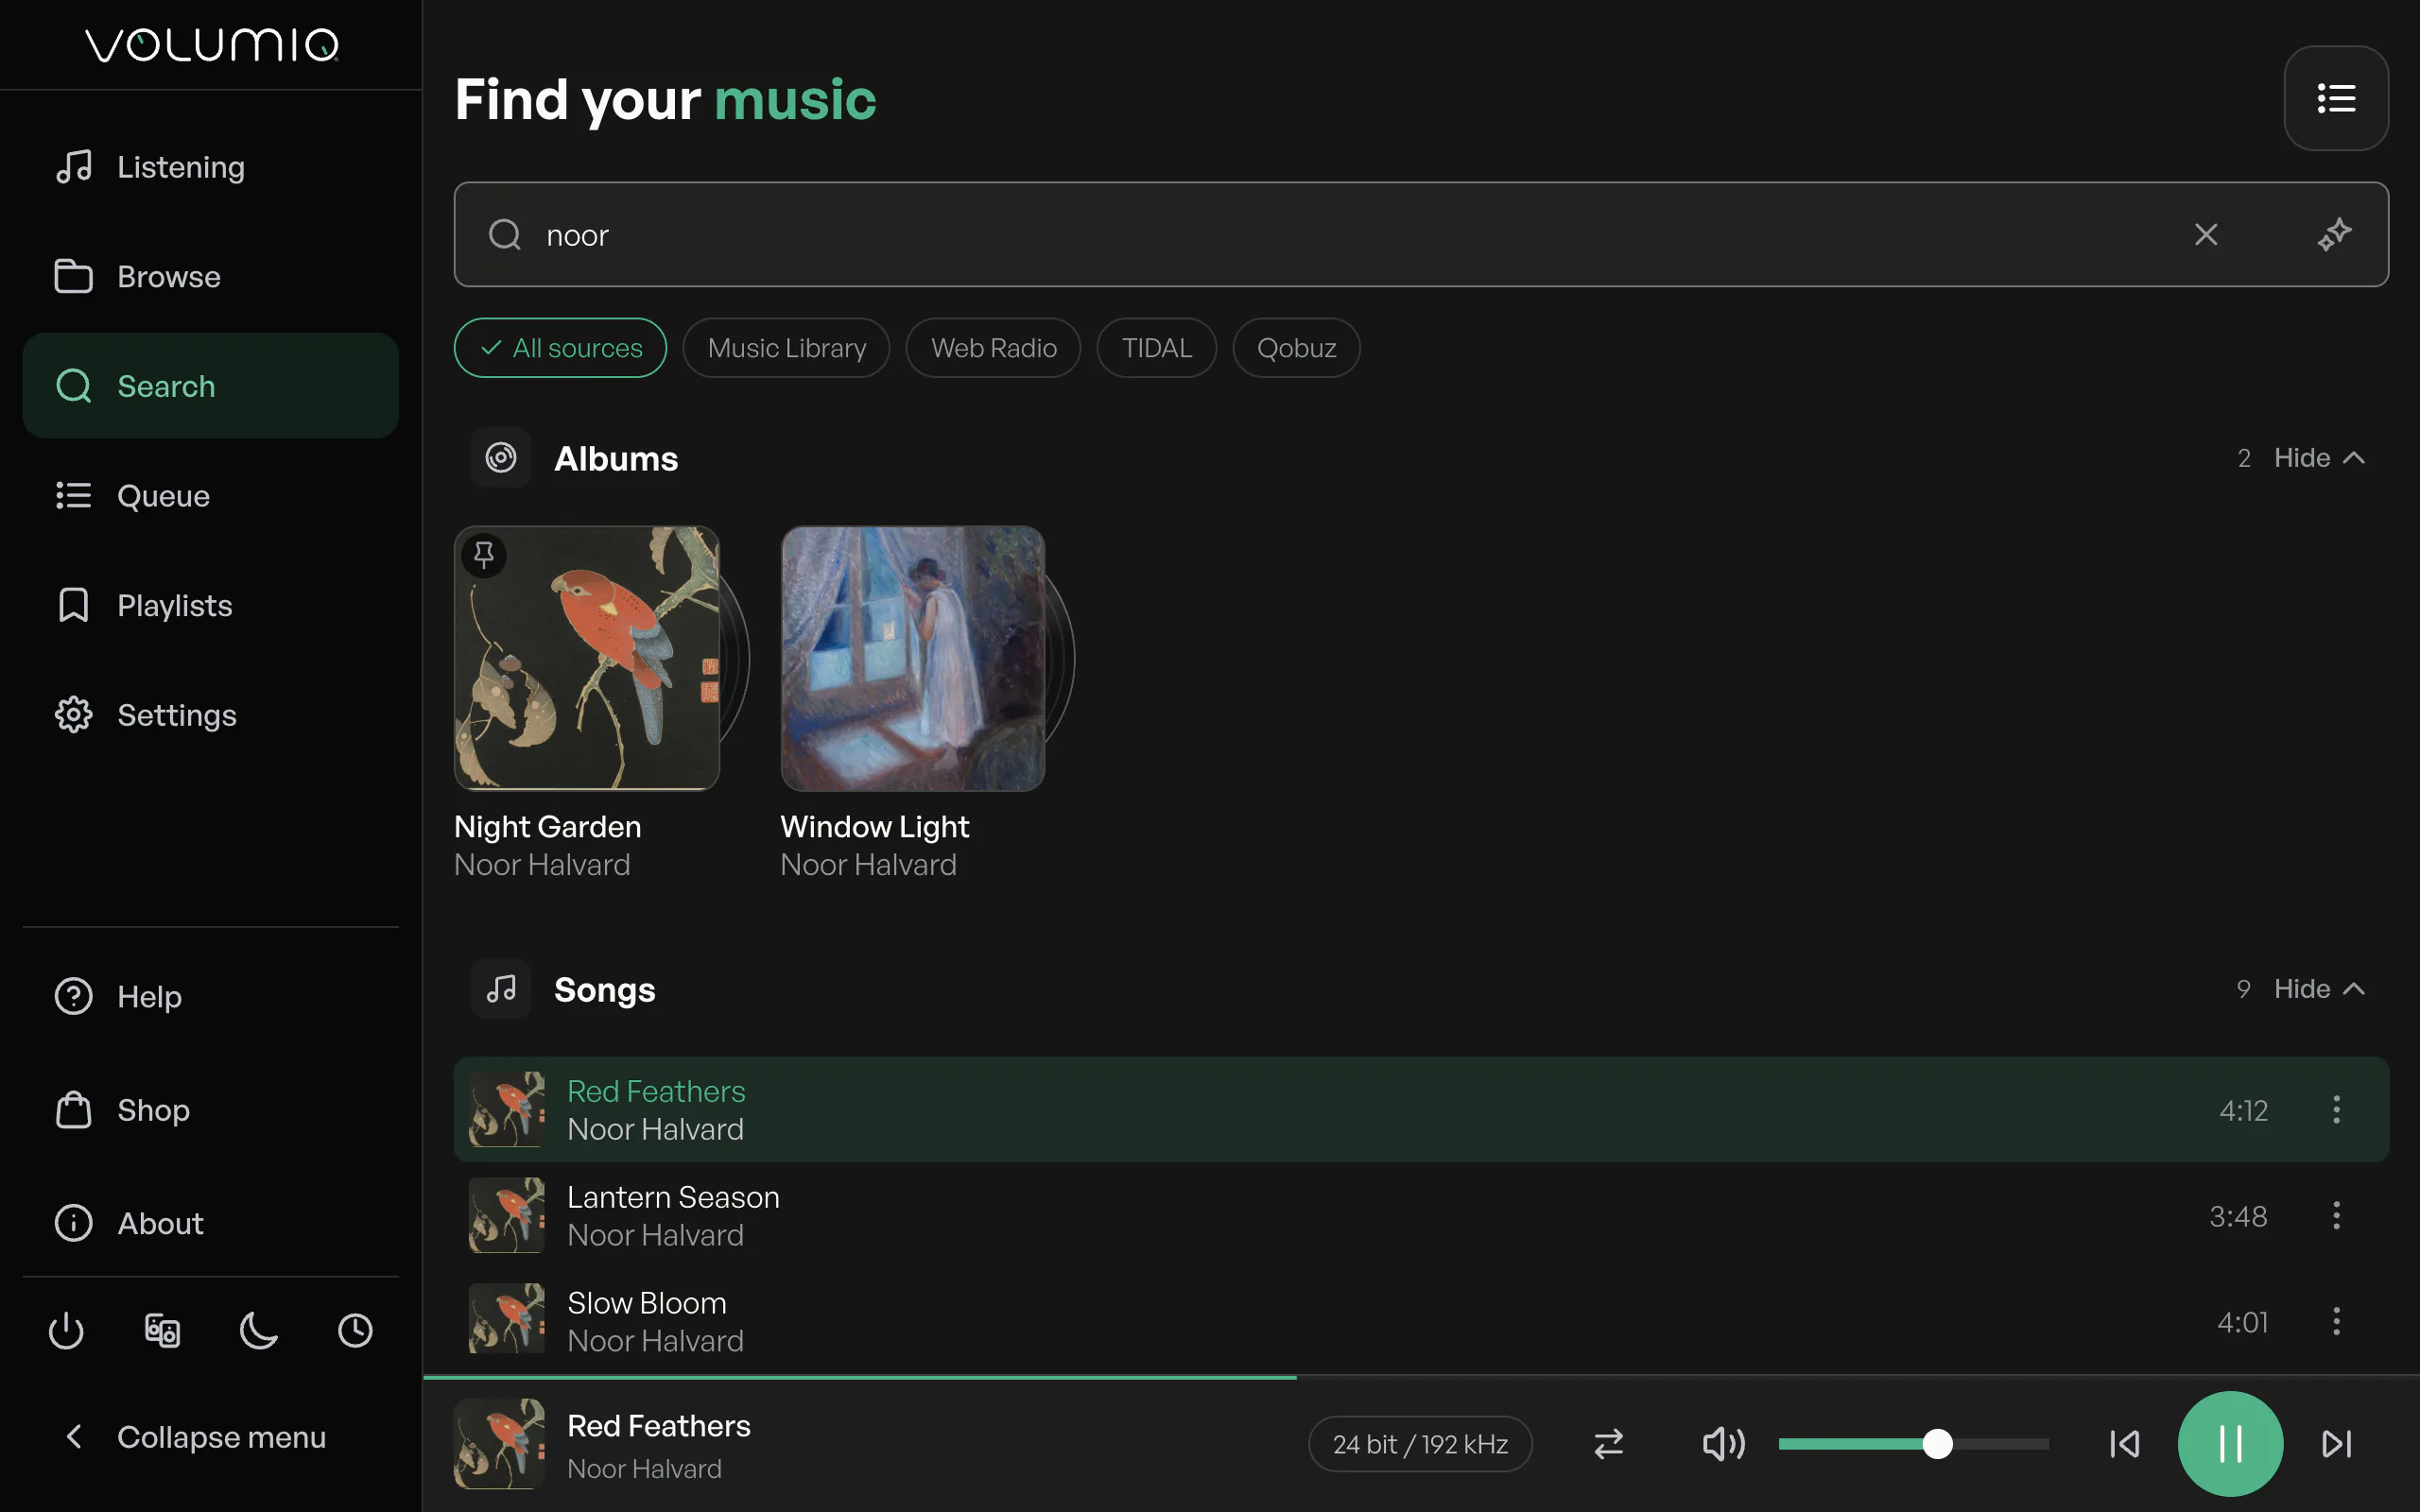Filter results by Web Radio
Screen dimensions: 2420x1512
[x=993, y=348]
